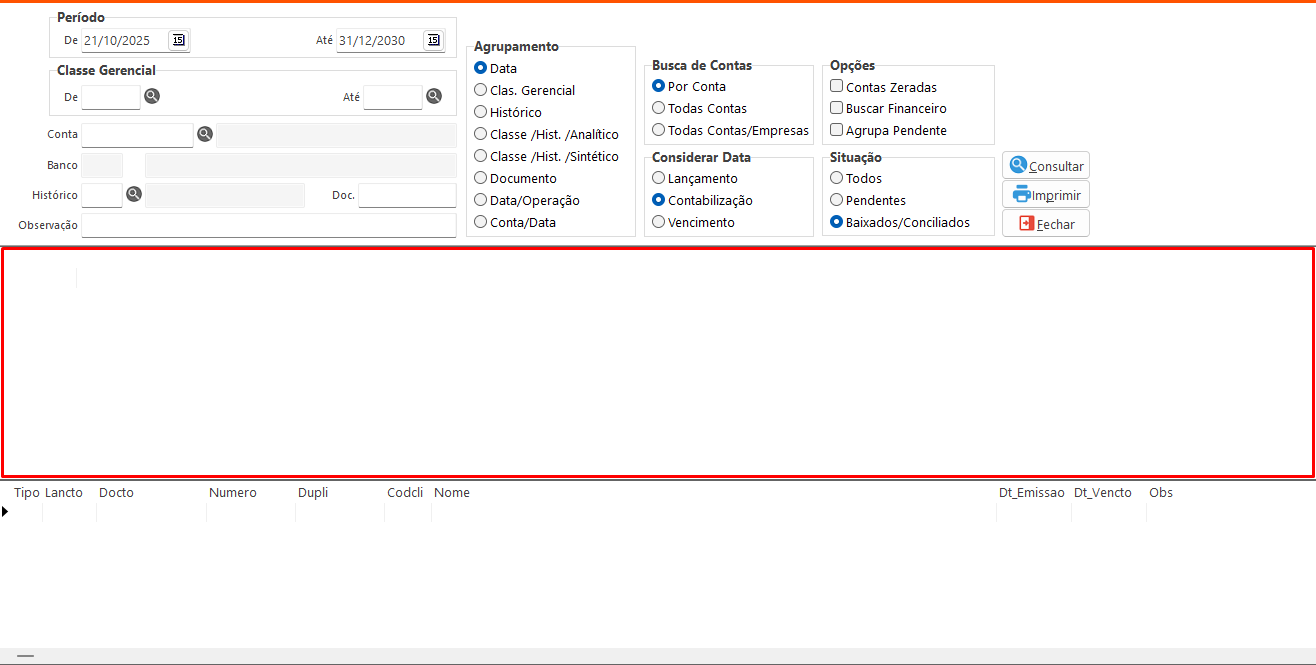Click the Histórico lookup magnifier icon

(x=134, y=194)
